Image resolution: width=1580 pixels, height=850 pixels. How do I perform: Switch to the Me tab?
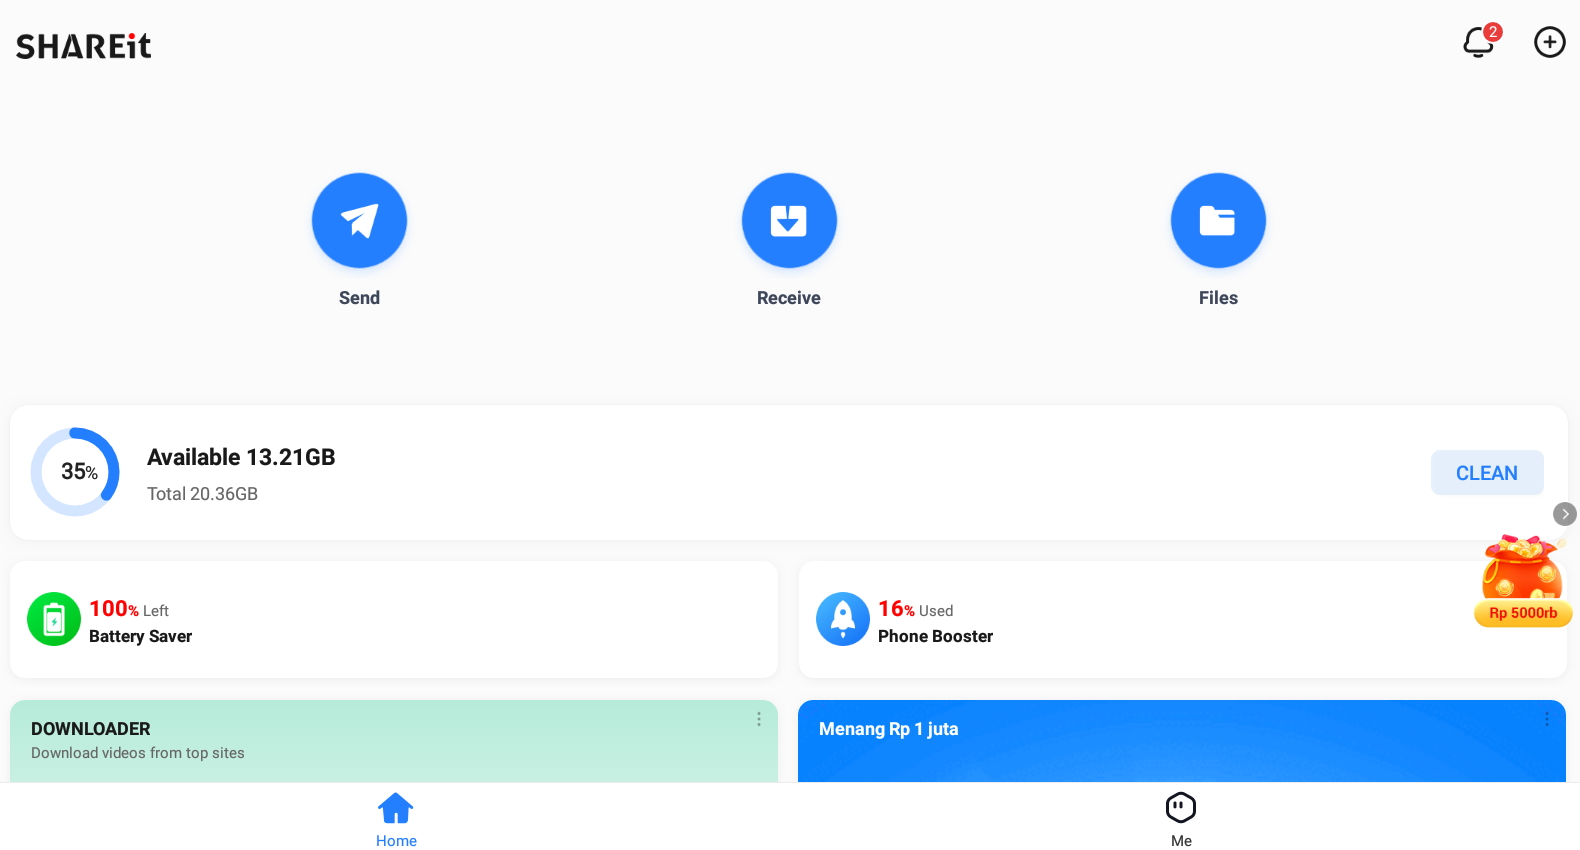(x=1181, y=820)
